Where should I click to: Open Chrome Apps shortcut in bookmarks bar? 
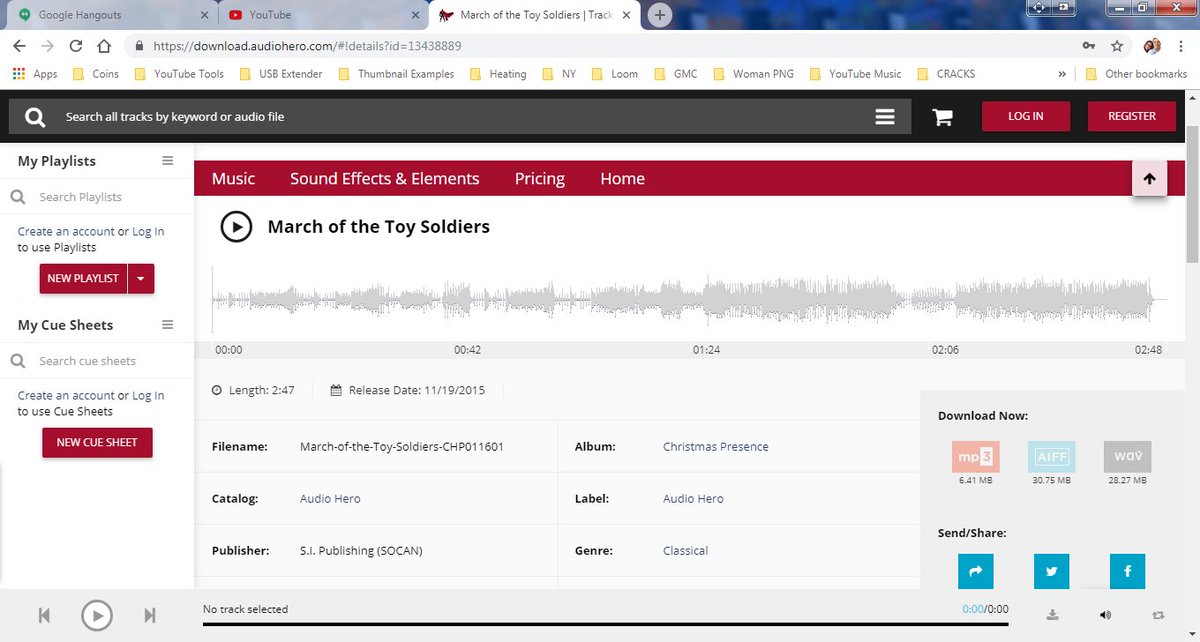(35, 74)
